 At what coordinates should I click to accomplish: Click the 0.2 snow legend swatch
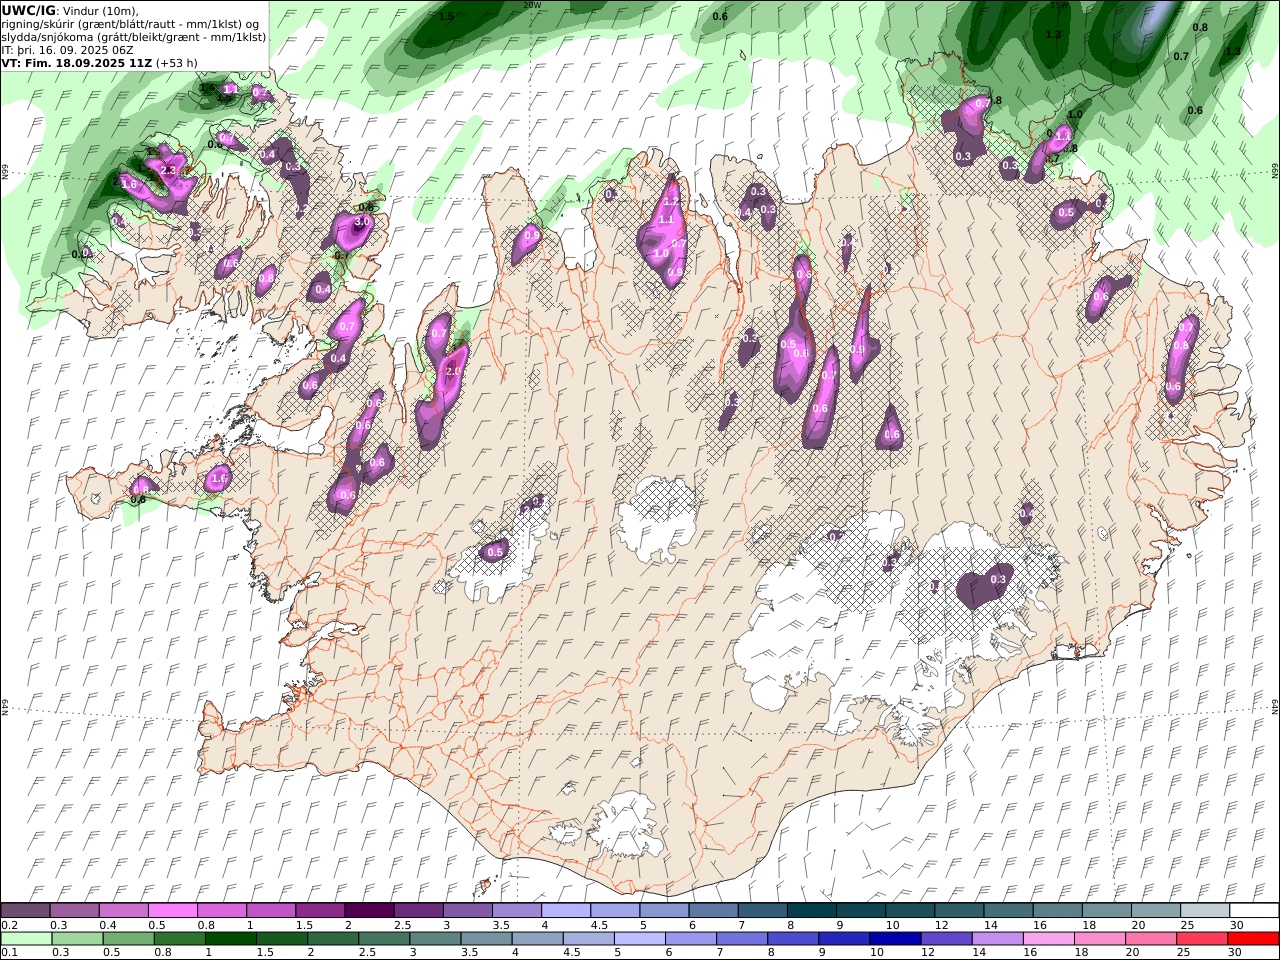[x=26, y=910]
